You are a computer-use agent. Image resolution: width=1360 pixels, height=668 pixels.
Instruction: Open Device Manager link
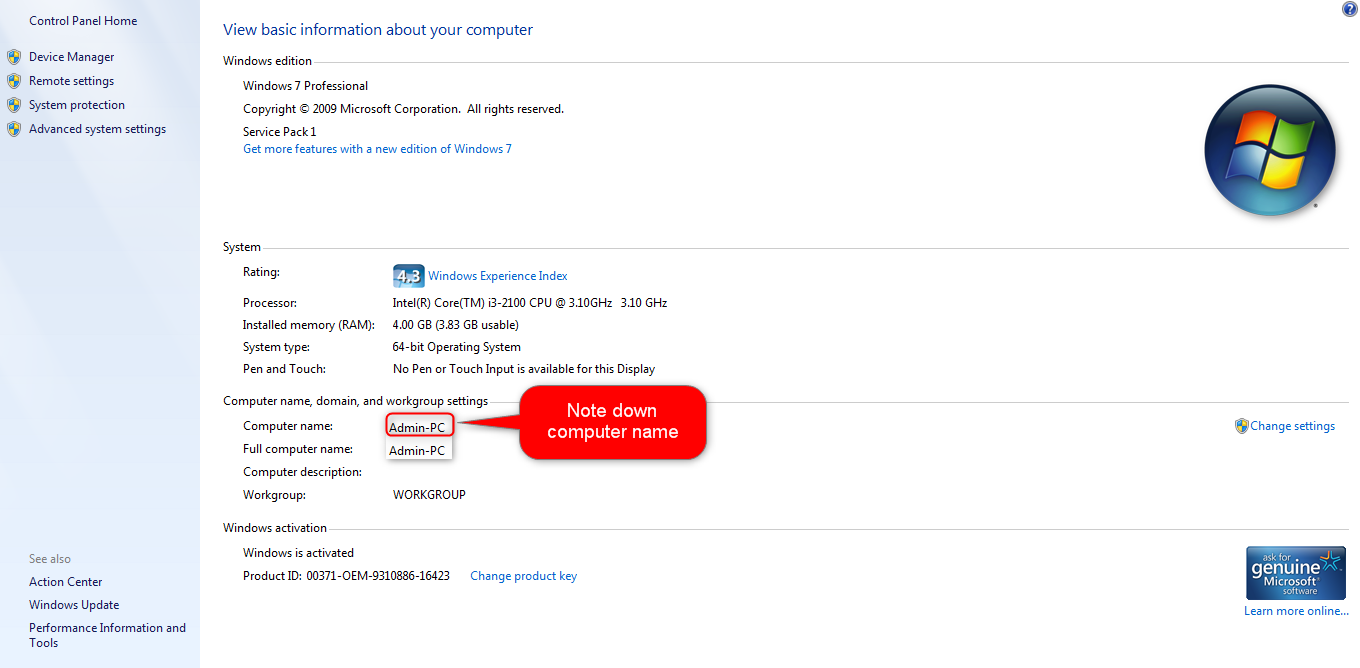tap(72, 57)
